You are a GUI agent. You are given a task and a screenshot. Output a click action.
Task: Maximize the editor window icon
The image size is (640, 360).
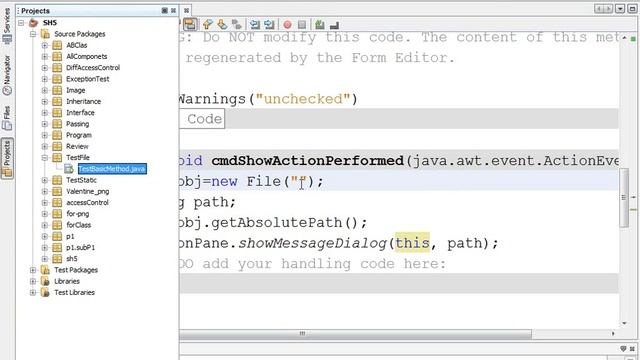tap(632, 9)
